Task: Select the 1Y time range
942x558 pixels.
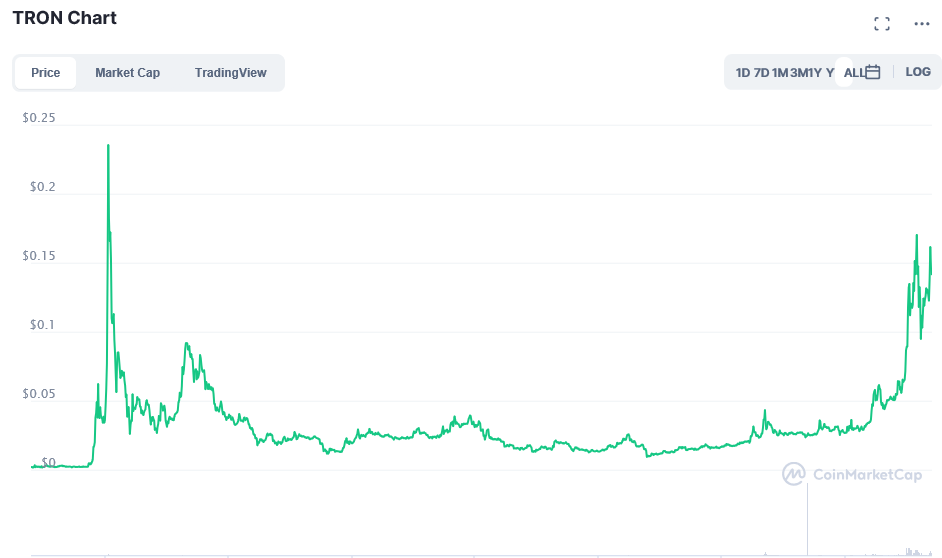Action: [815, 73]
